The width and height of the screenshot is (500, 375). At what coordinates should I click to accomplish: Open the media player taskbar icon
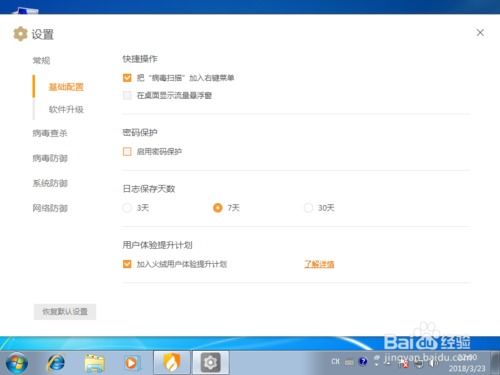tap(131, 363)
